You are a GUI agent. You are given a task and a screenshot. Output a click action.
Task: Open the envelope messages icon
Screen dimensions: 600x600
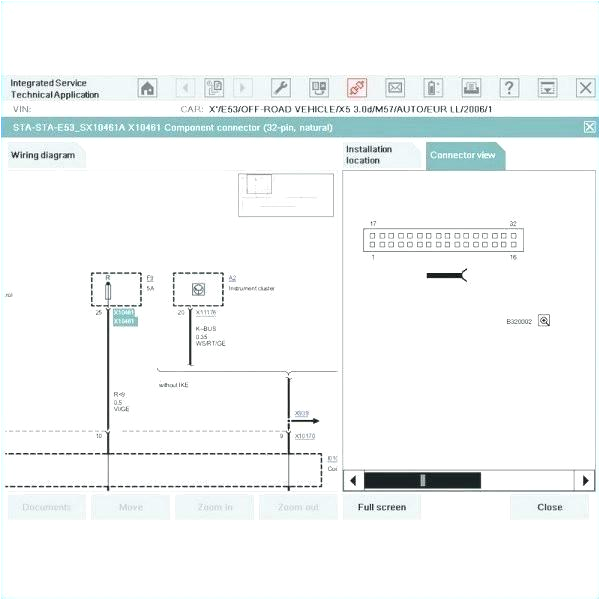395,88
